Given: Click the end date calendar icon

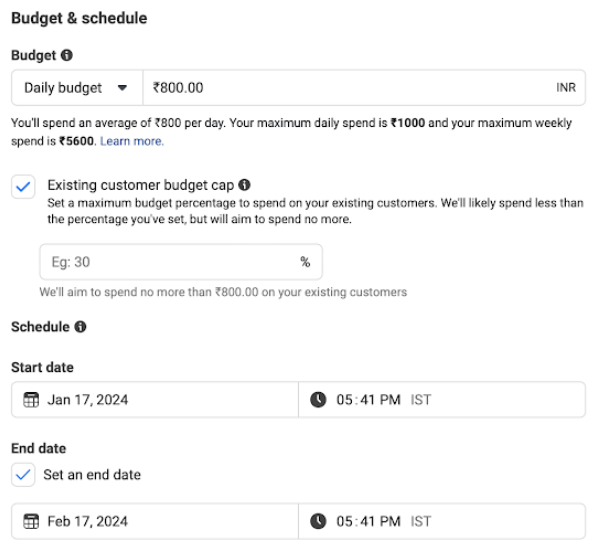Looking at the screenshot, I should (31, 521).
